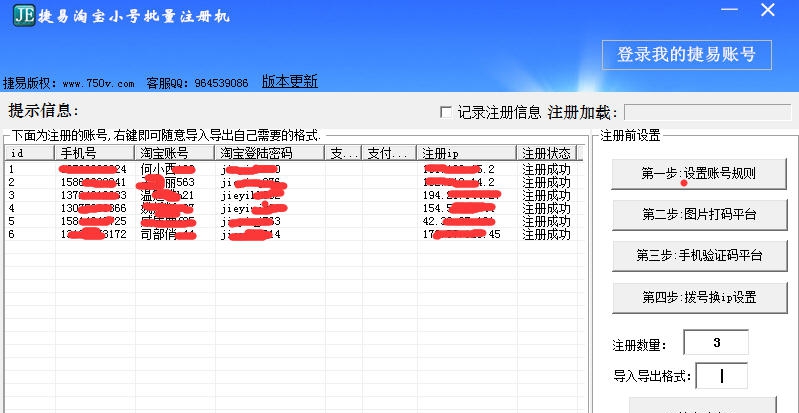
Task: Click the 注册状态 column header
Action: coord(546,152)
